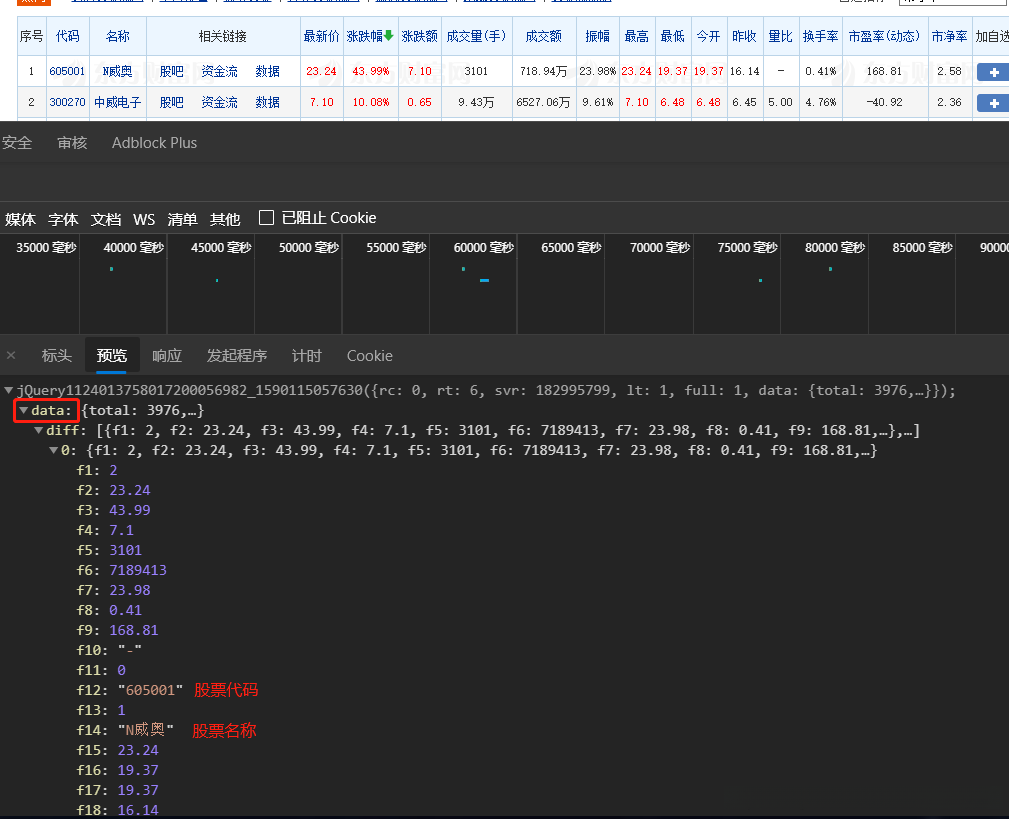Viewport: 1009px width, 819px height.
Task: Click 6527.06万 turnover cell
Action: [x=543, y=102]
